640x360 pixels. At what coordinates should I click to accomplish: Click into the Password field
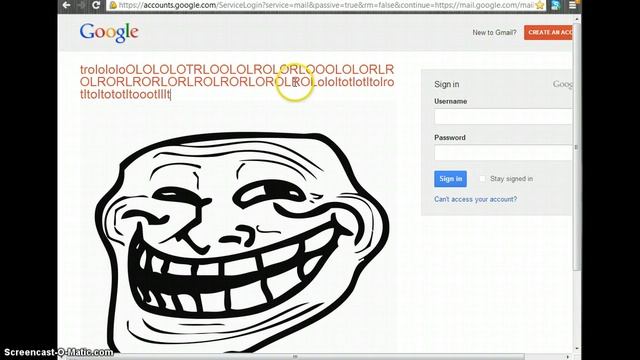503,153
